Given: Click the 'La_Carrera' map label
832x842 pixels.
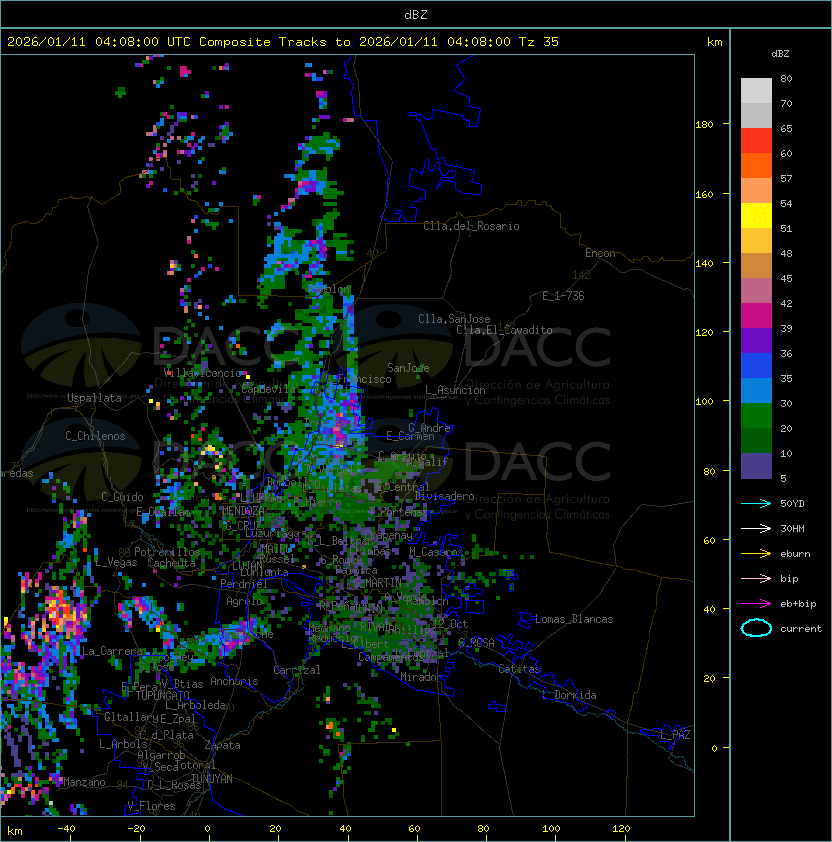Looking at the screenshot, I should pyautogui.click(x=112, y=651).
